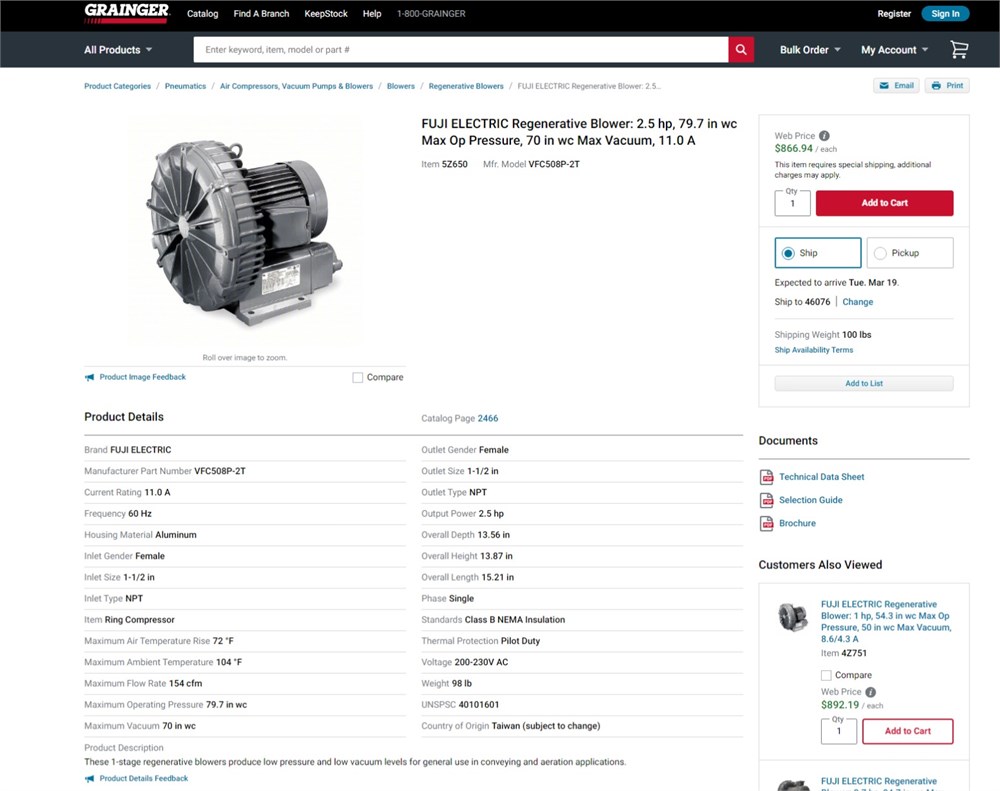Viewport: 1000px width, 791px height.
Task: Go to Regenerative Blowers breadcrumb
Action: click(x=466, y=86)
